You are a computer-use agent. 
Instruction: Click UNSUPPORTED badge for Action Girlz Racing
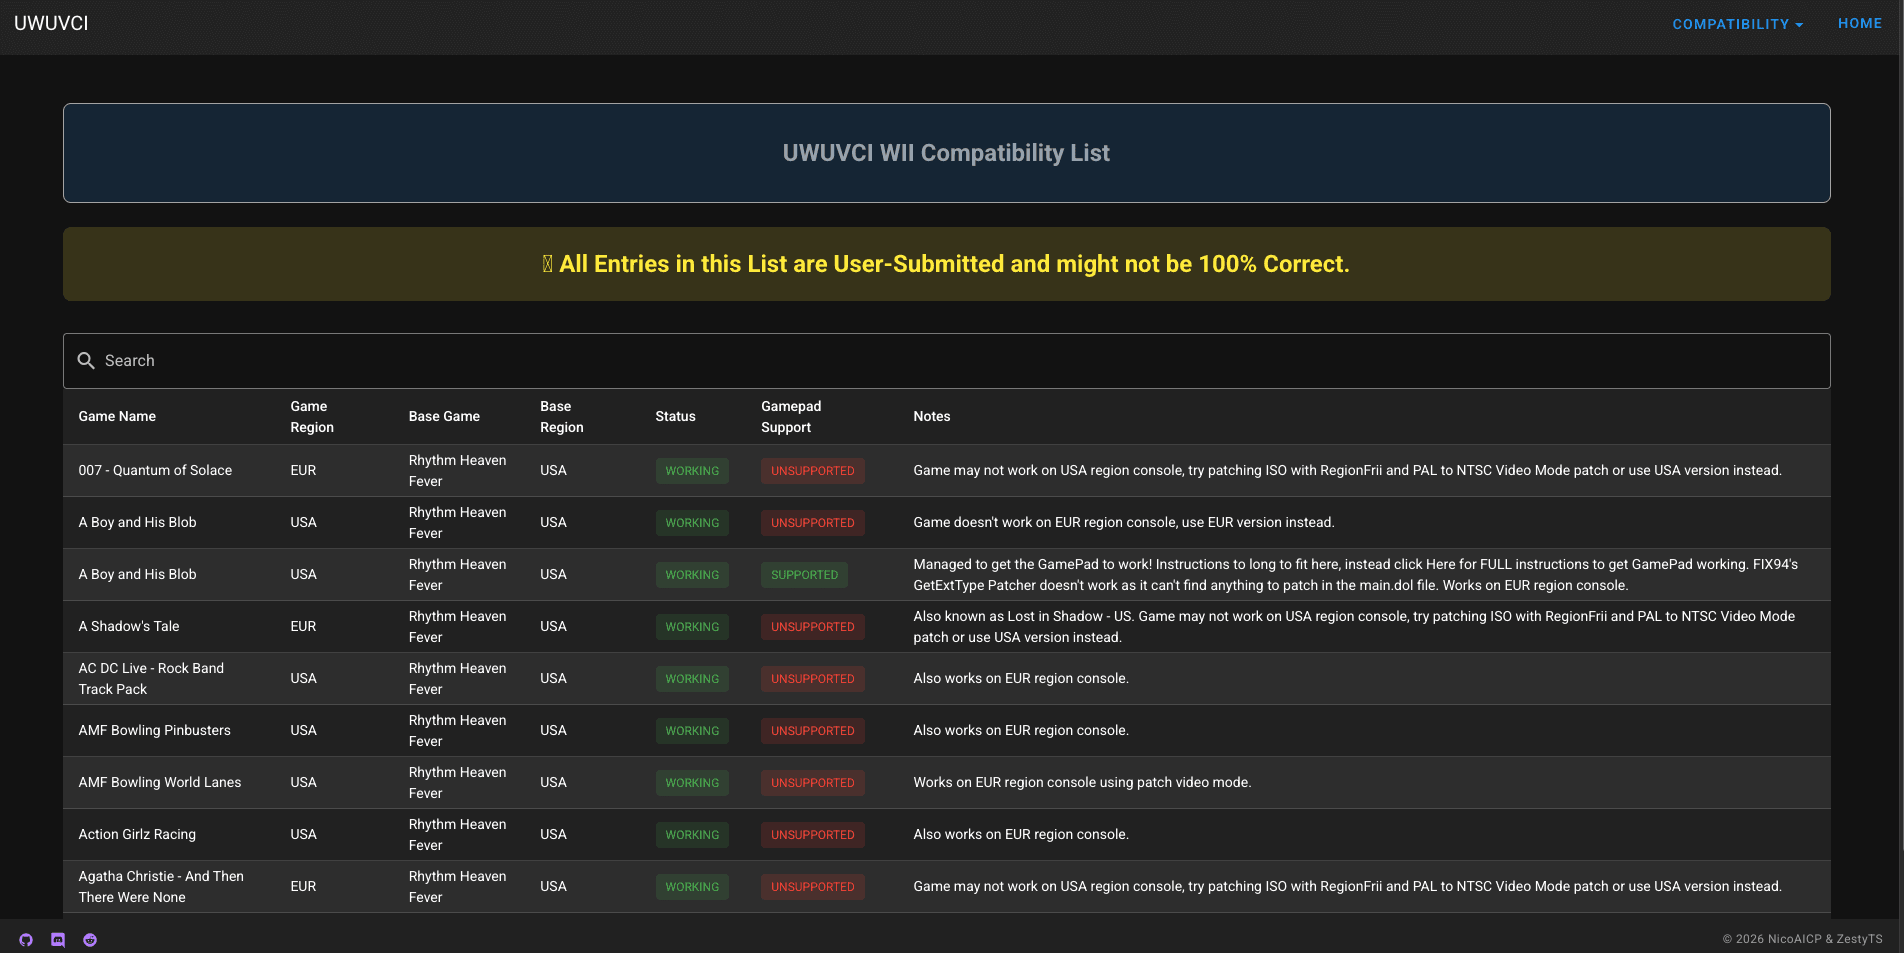pyautogui.click(x=812, y=835)
